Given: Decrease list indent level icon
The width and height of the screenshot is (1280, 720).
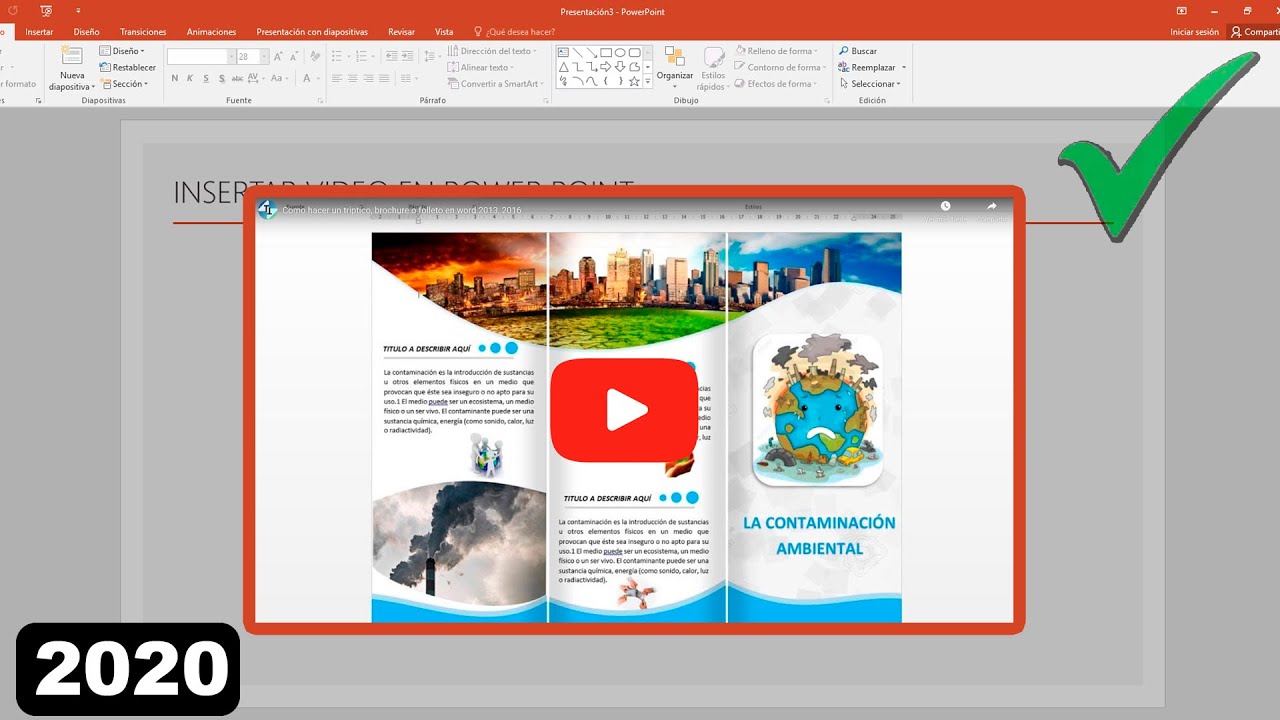Looking at the screenshot, I should pos(392,56).
